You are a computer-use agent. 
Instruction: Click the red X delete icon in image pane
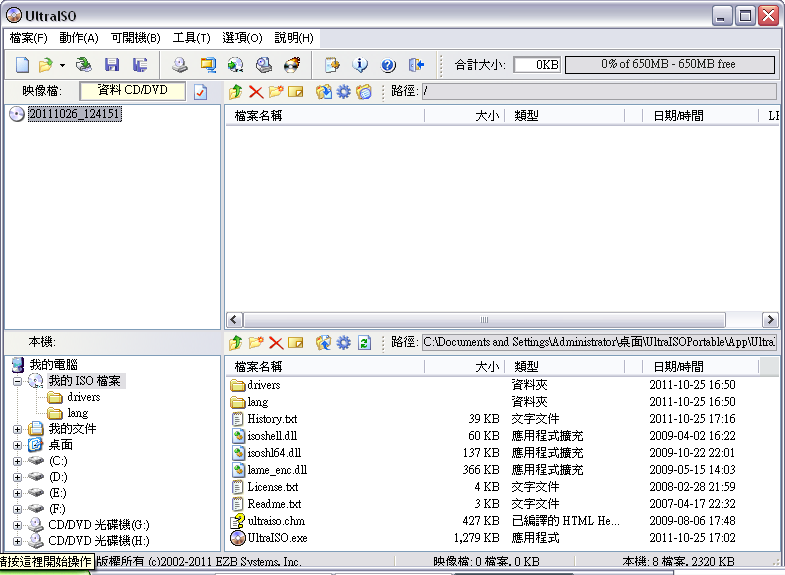(256, 92)
